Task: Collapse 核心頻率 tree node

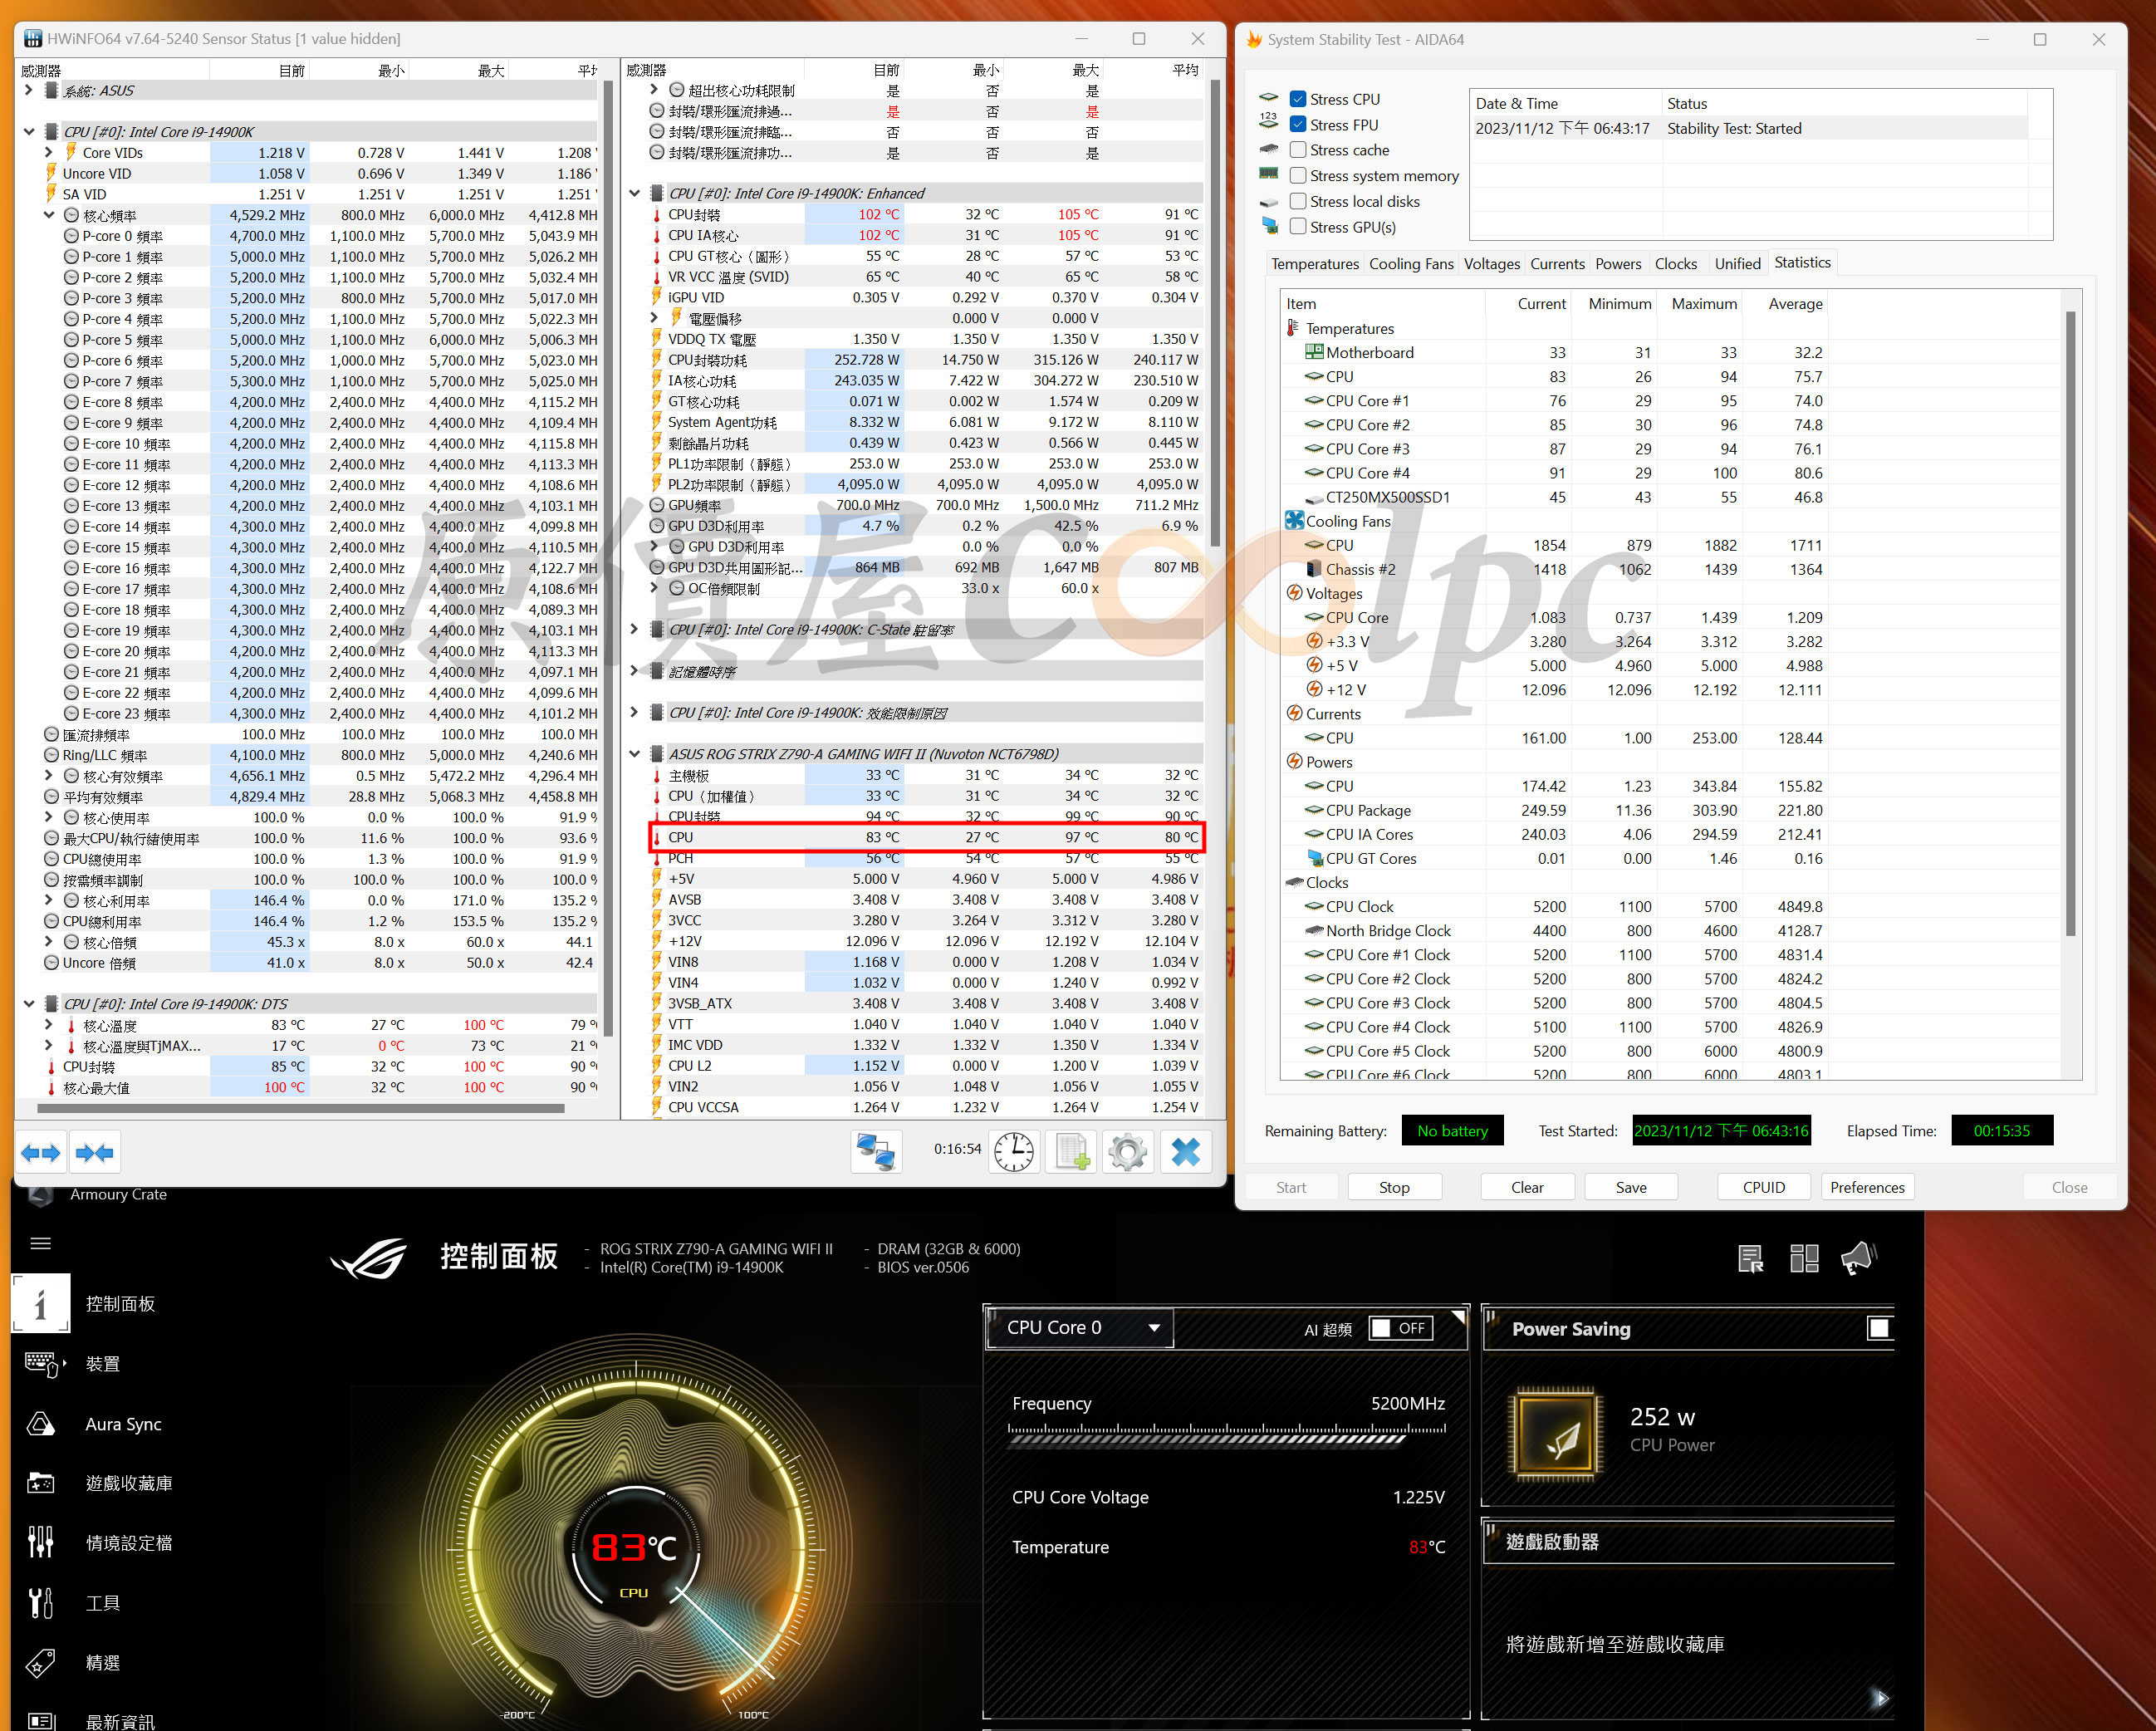Action: (49, 215)
